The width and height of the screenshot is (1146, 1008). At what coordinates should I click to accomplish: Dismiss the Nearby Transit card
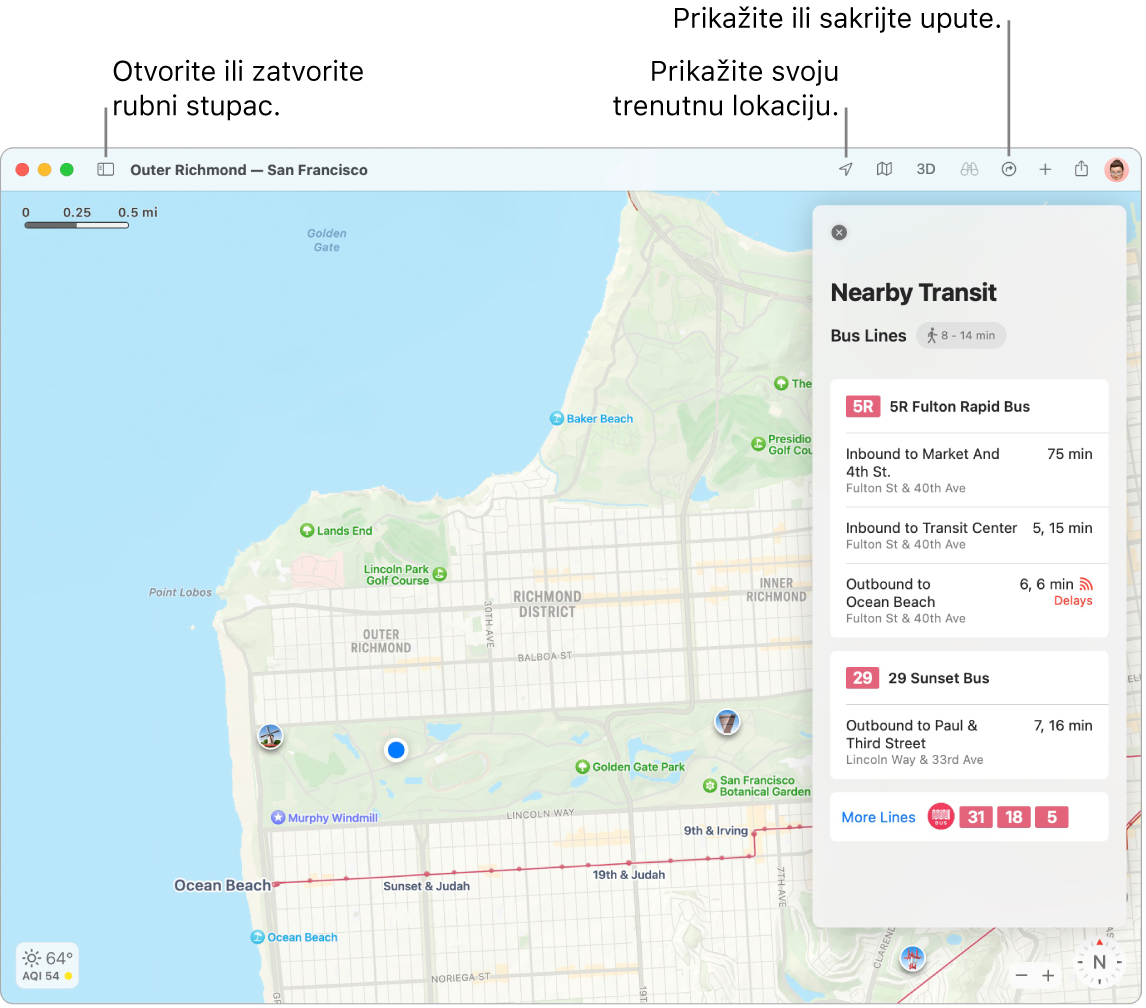pyautogui.click(x=838, y=232)
